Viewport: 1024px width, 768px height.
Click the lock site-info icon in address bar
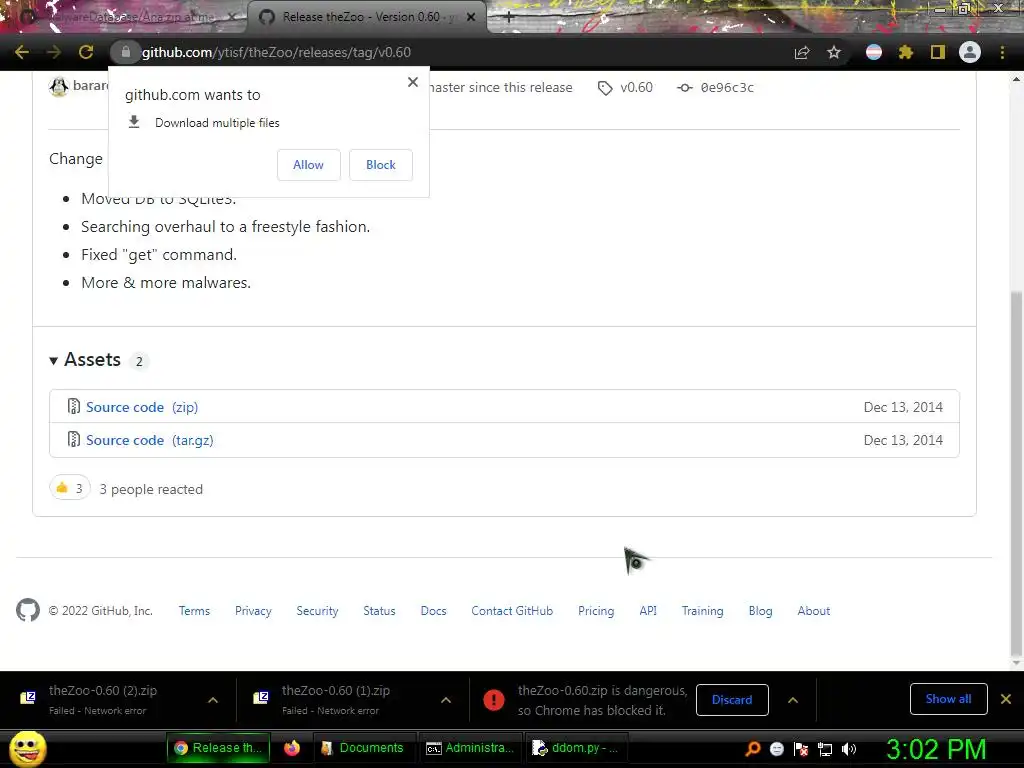(x=125, y=52)
